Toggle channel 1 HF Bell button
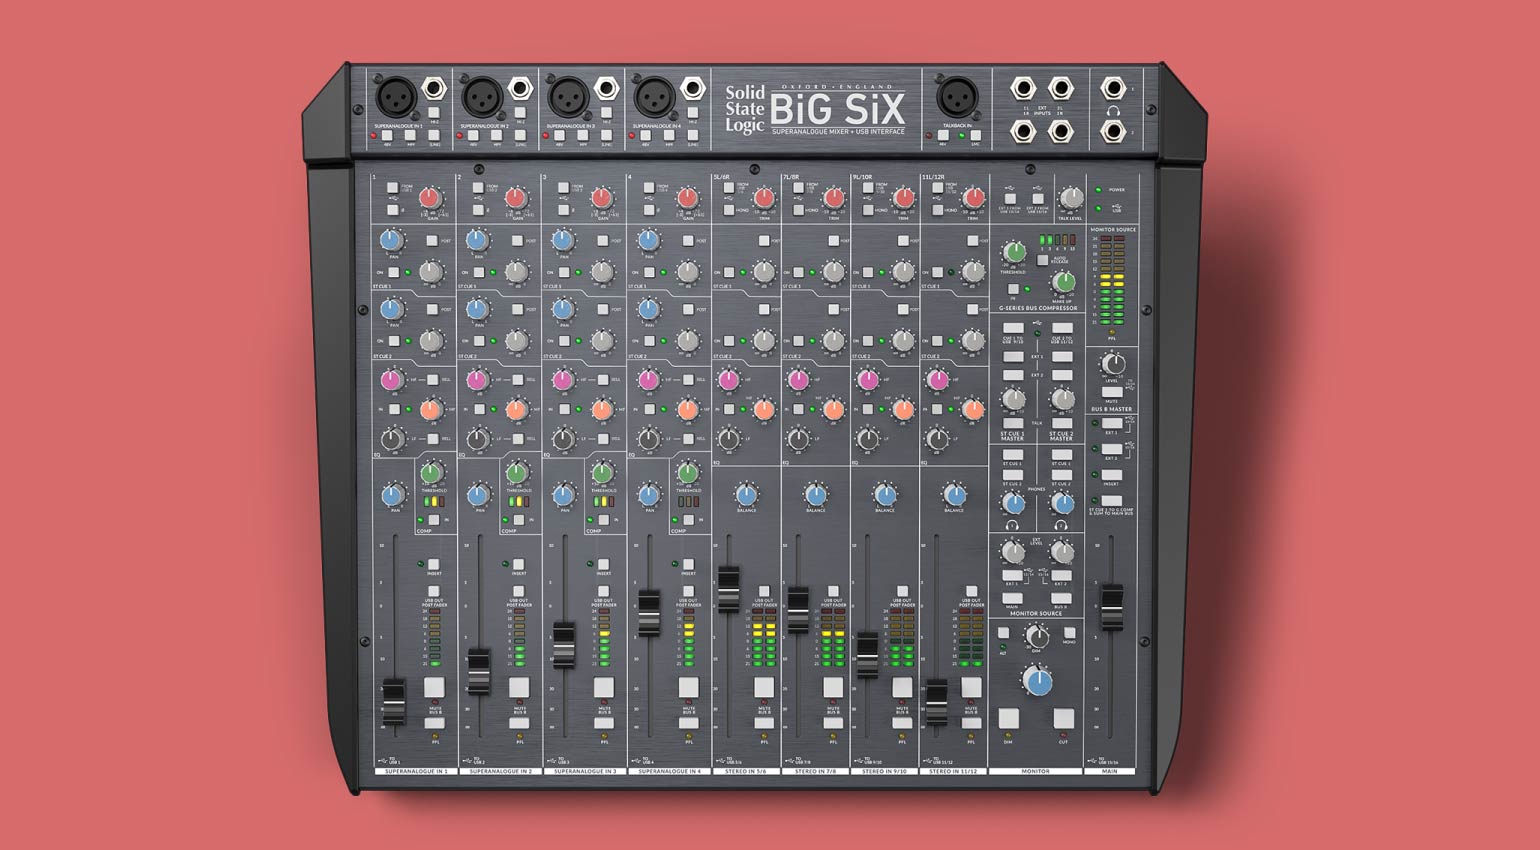The height and width of the screenshot is (850, 1540). click(x=433, y=381)
